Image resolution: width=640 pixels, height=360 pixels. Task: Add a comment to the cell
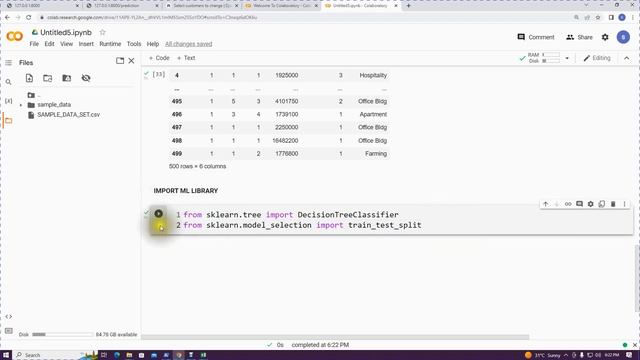pyautogui.click(x=579, y=204)
